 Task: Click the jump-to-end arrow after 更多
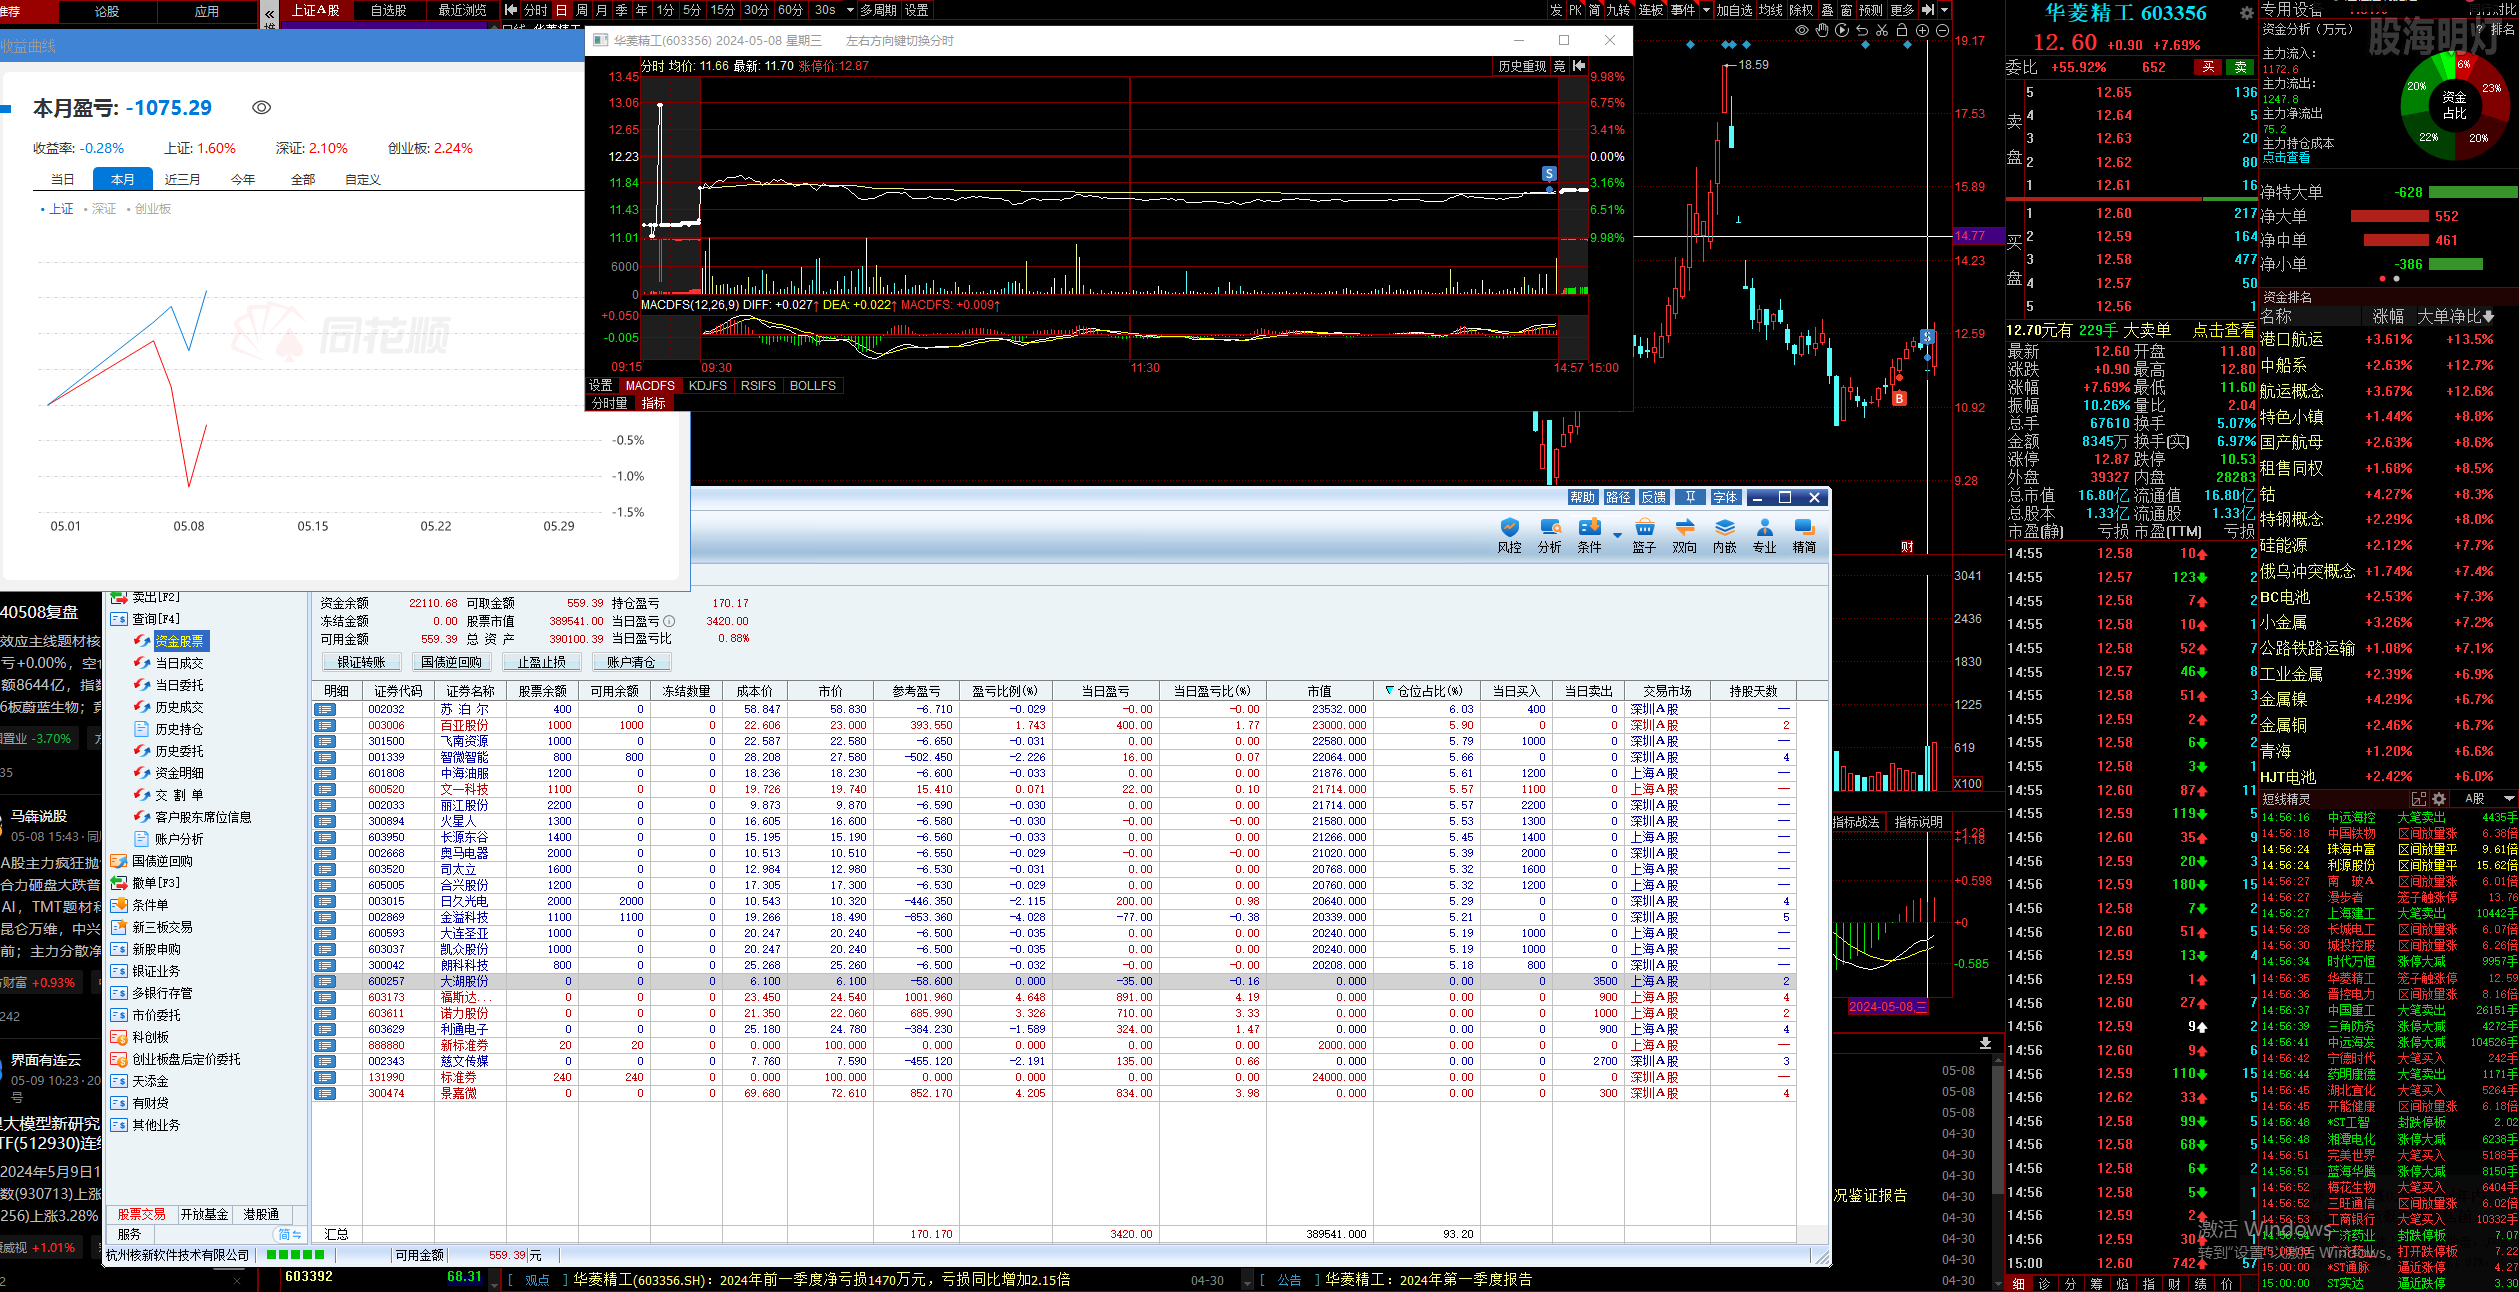(x=1928, y=10)
